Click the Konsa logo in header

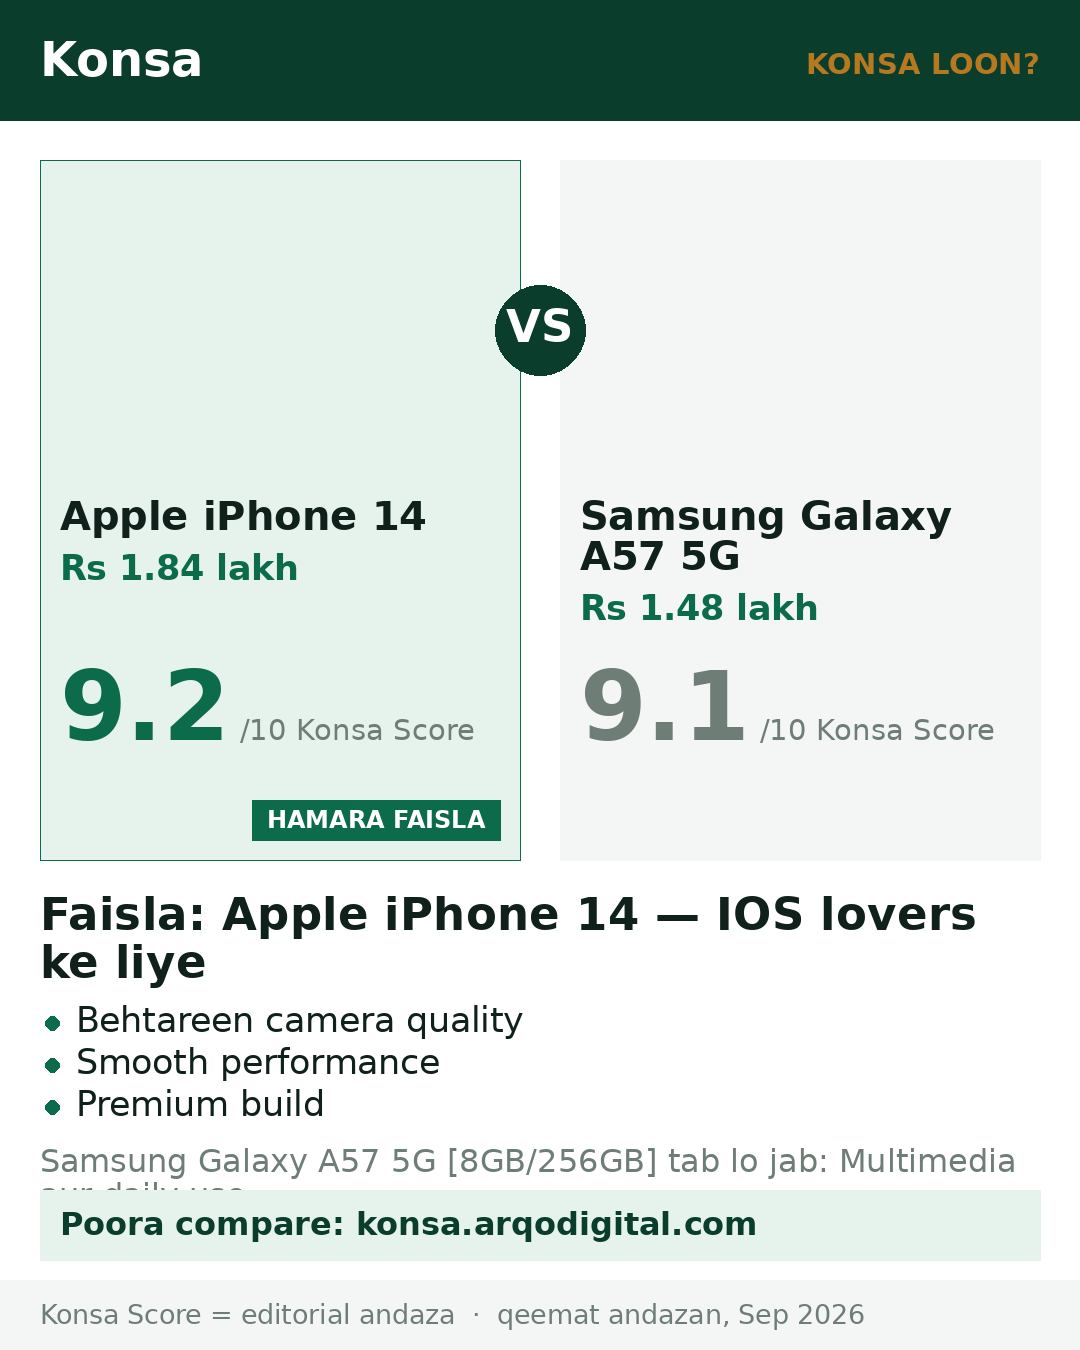pyautogui.click(x=121, y=60)
